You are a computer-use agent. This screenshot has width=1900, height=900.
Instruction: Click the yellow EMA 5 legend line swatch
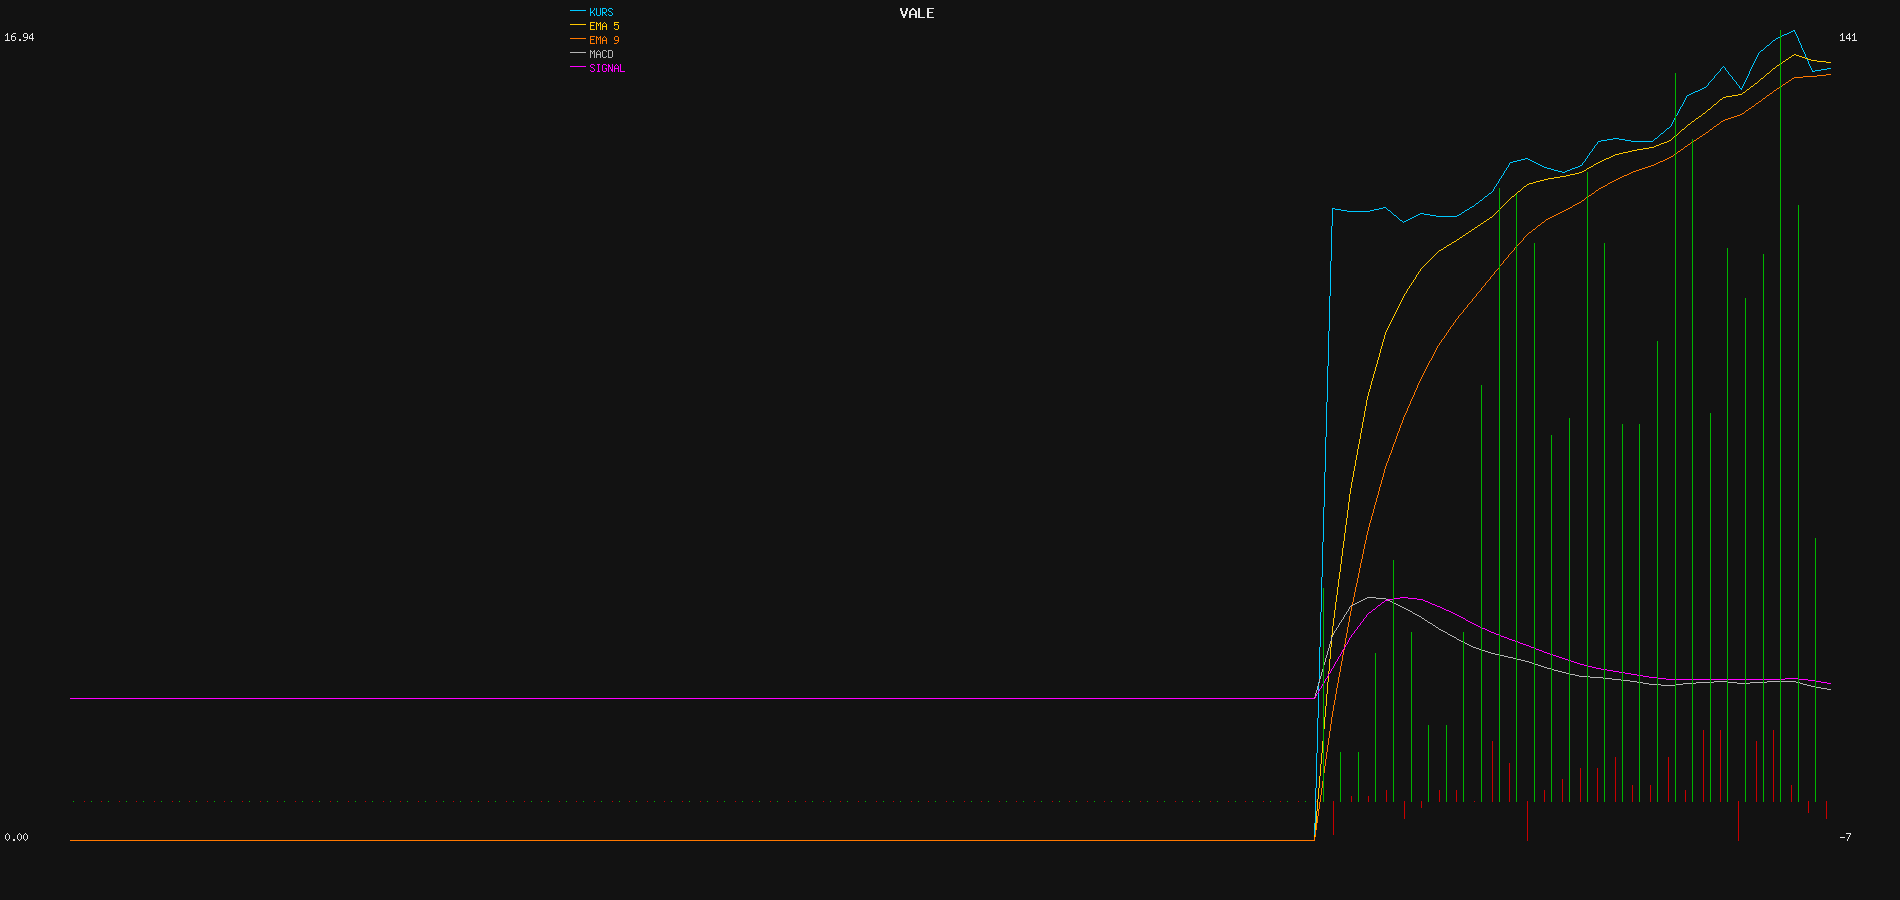tap(577, 25)
